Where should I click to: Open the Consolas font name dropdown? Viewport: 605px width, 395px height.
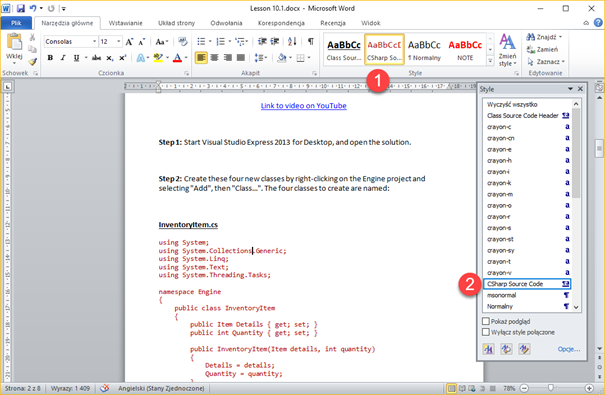(94, 41)
